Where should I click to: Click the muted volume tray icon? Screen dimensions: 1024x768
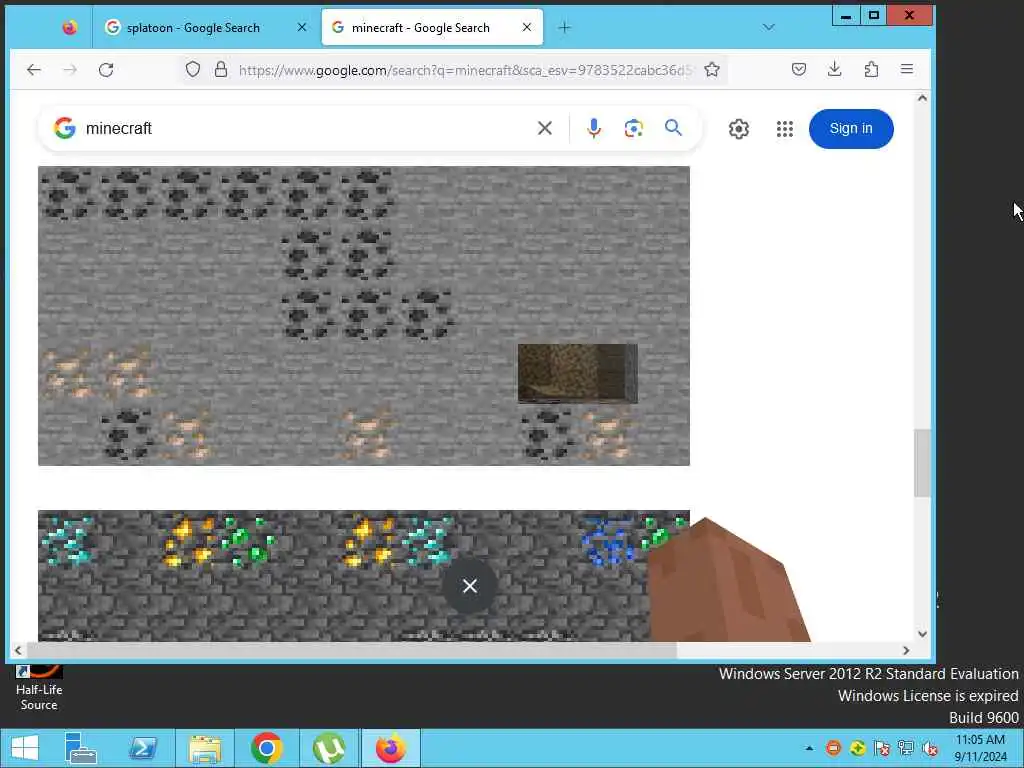tap(930, 748)
